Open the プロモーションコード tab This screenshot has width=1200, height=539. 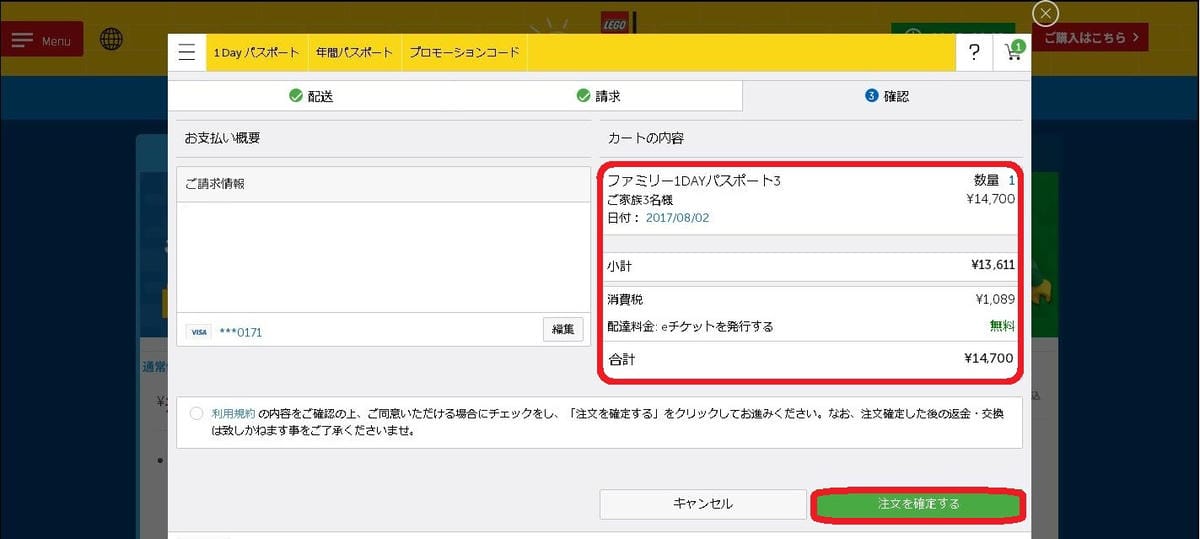464,53
